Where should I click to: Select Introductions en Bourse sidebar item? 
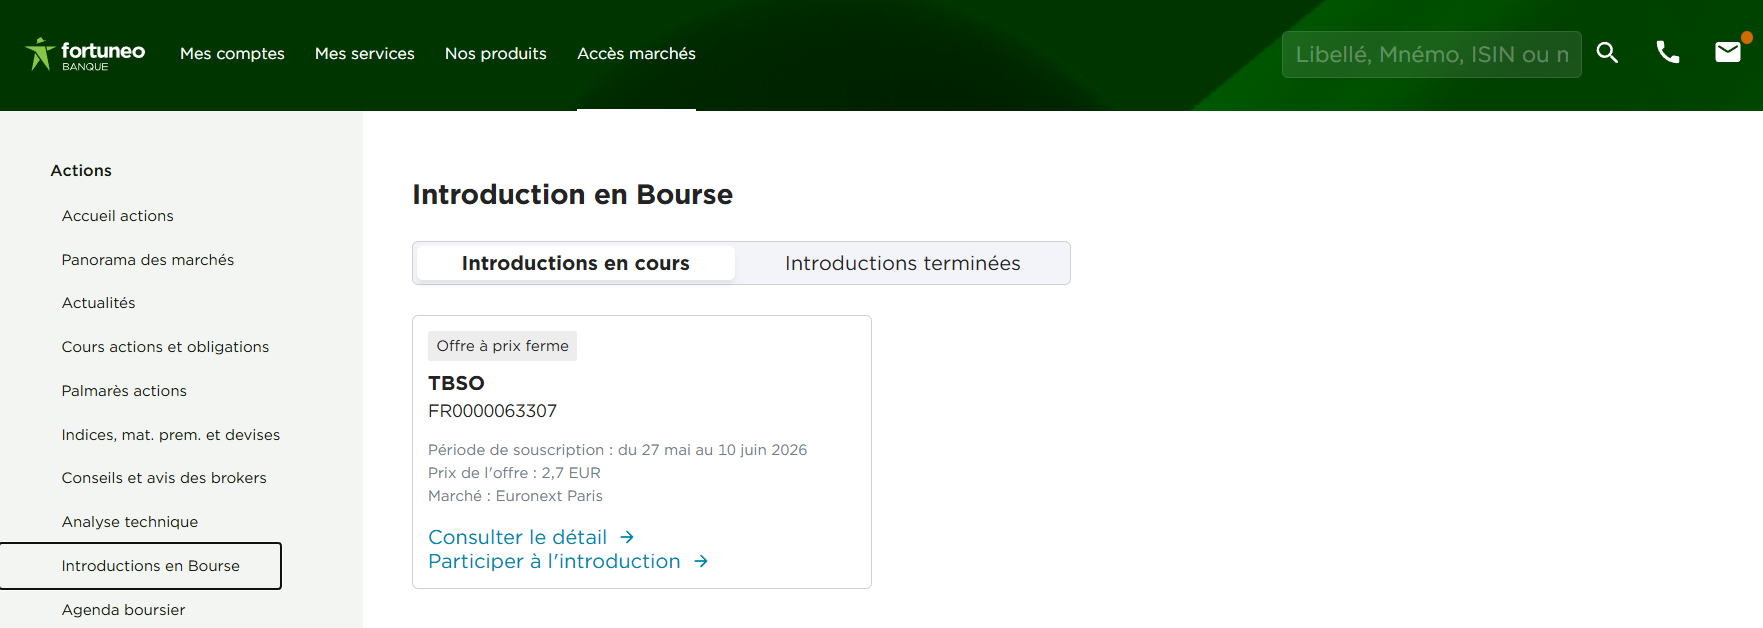[141, 566]
